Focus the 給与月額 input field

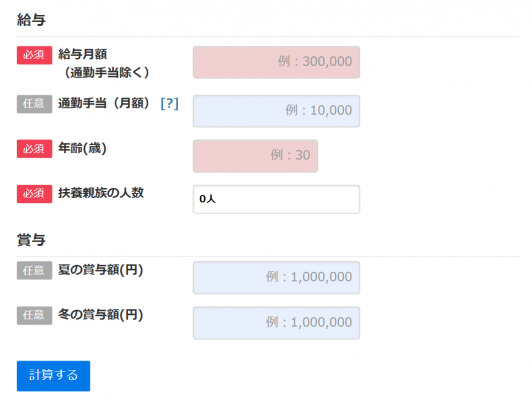pos(276,62)
